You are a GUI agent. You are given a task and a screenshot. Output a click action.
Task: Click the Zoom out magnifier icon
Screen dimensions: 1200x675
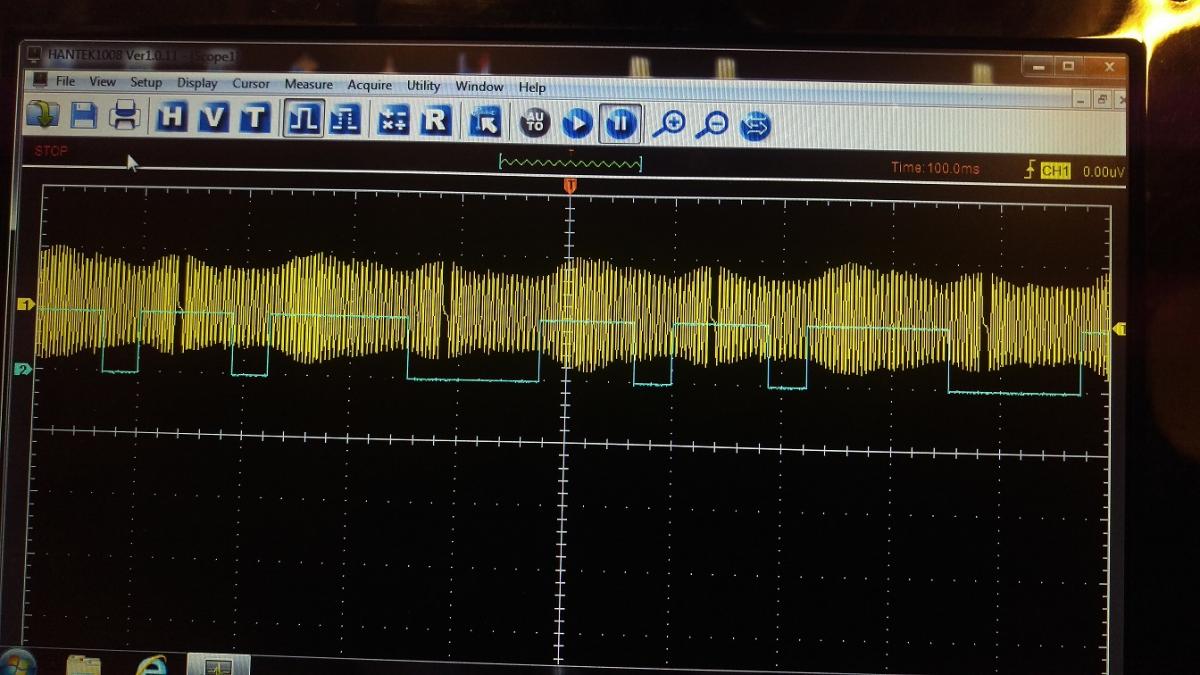[712, 125]
